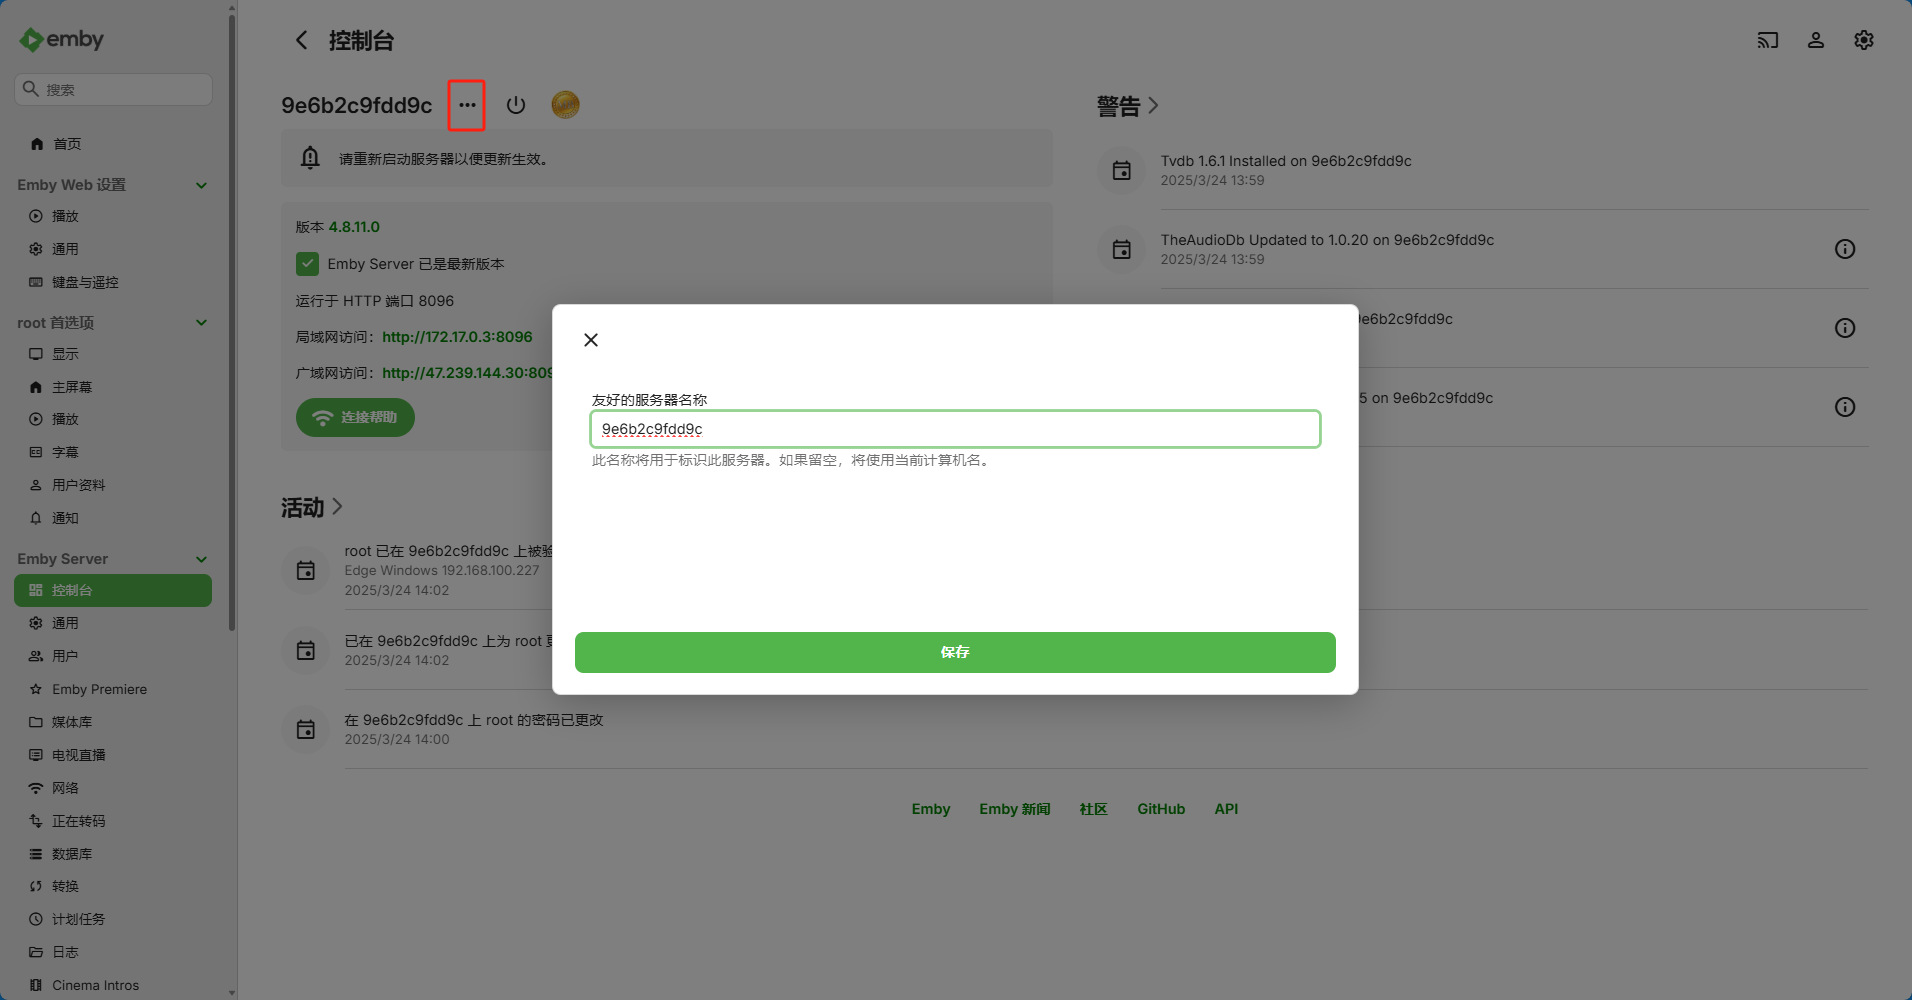The width and height of the screenshot is (1912, 1000).
Task: Click calendar icon for password changed activity
Action: (306, 730)
